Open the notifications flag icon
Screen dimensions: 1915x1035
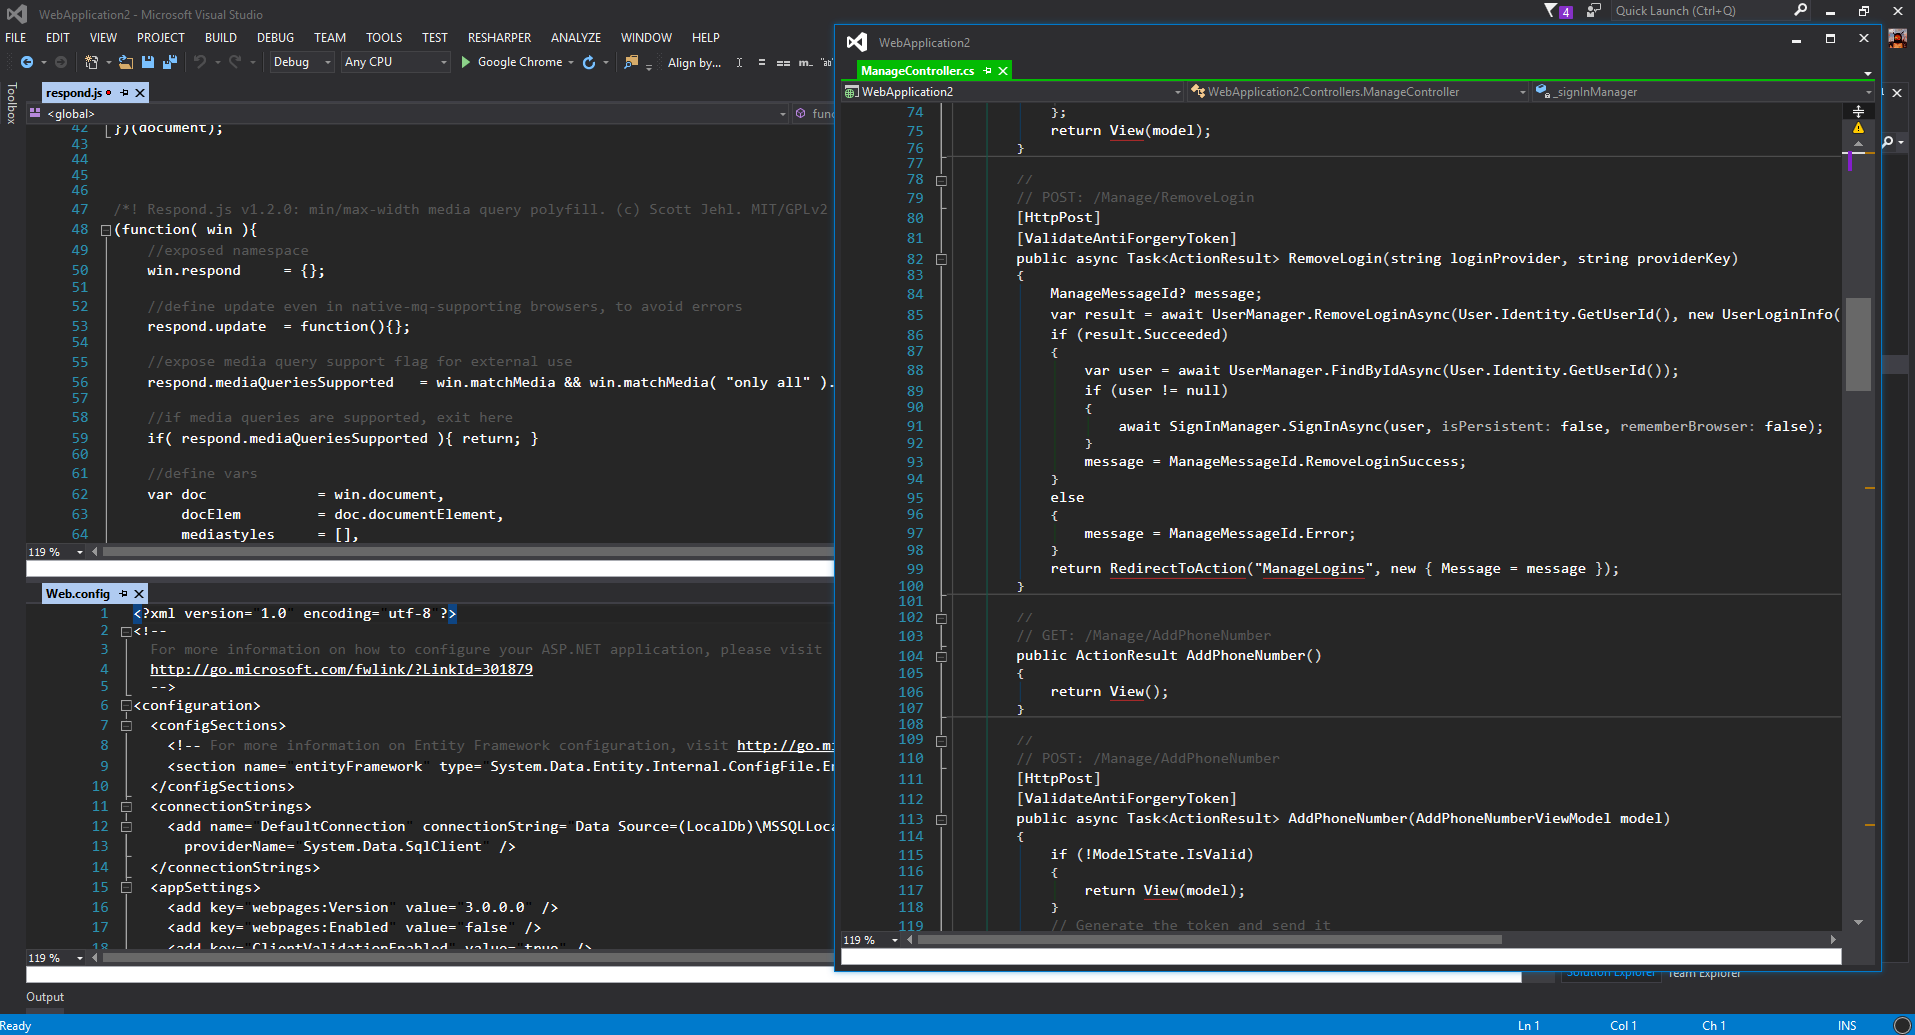(x=1551, y=11)
